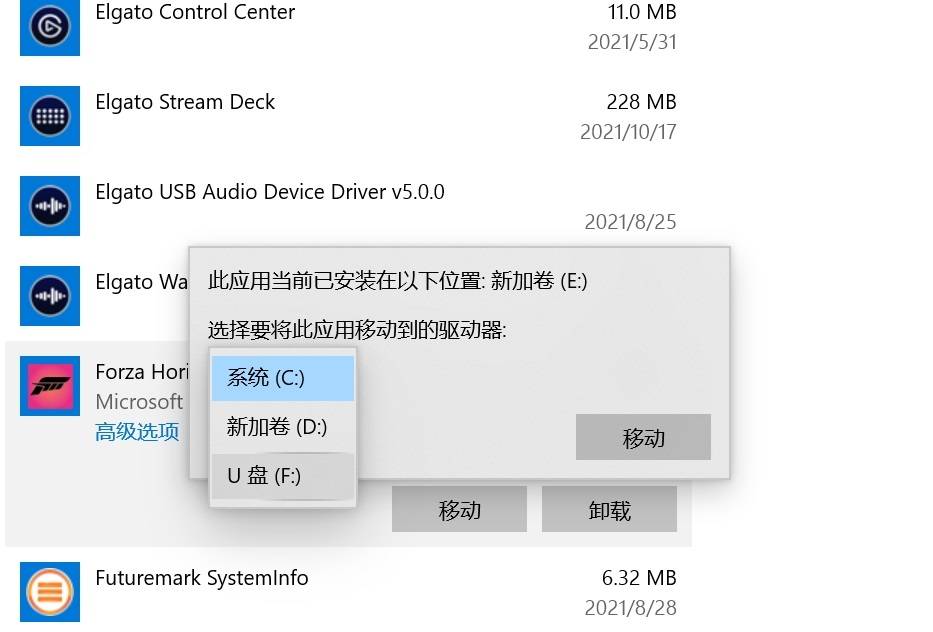Click the highlighted drive selection in the list

[283, 378]
